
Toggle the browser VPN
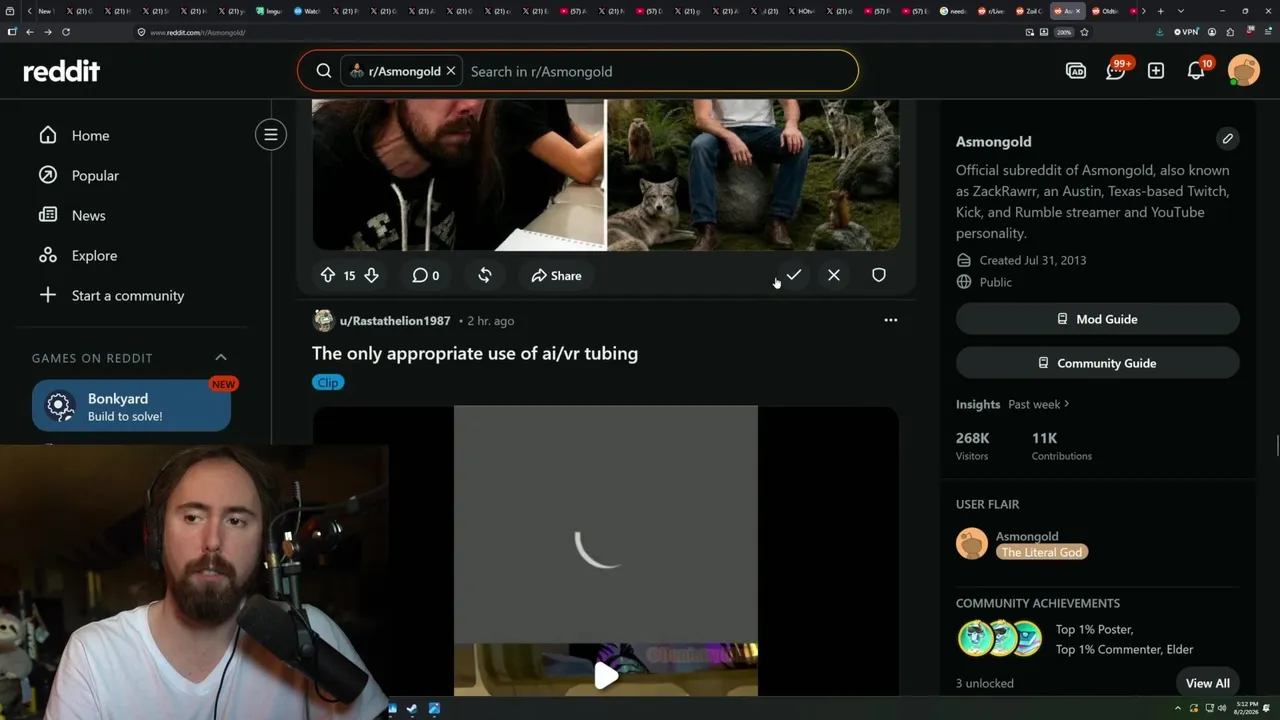(1186, 32)
